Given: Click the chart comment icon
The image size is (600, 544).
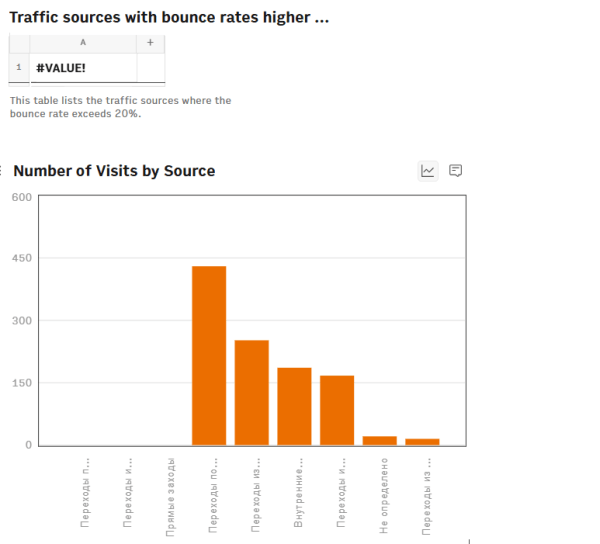Looking at the screenshot, I should point(456,171).
